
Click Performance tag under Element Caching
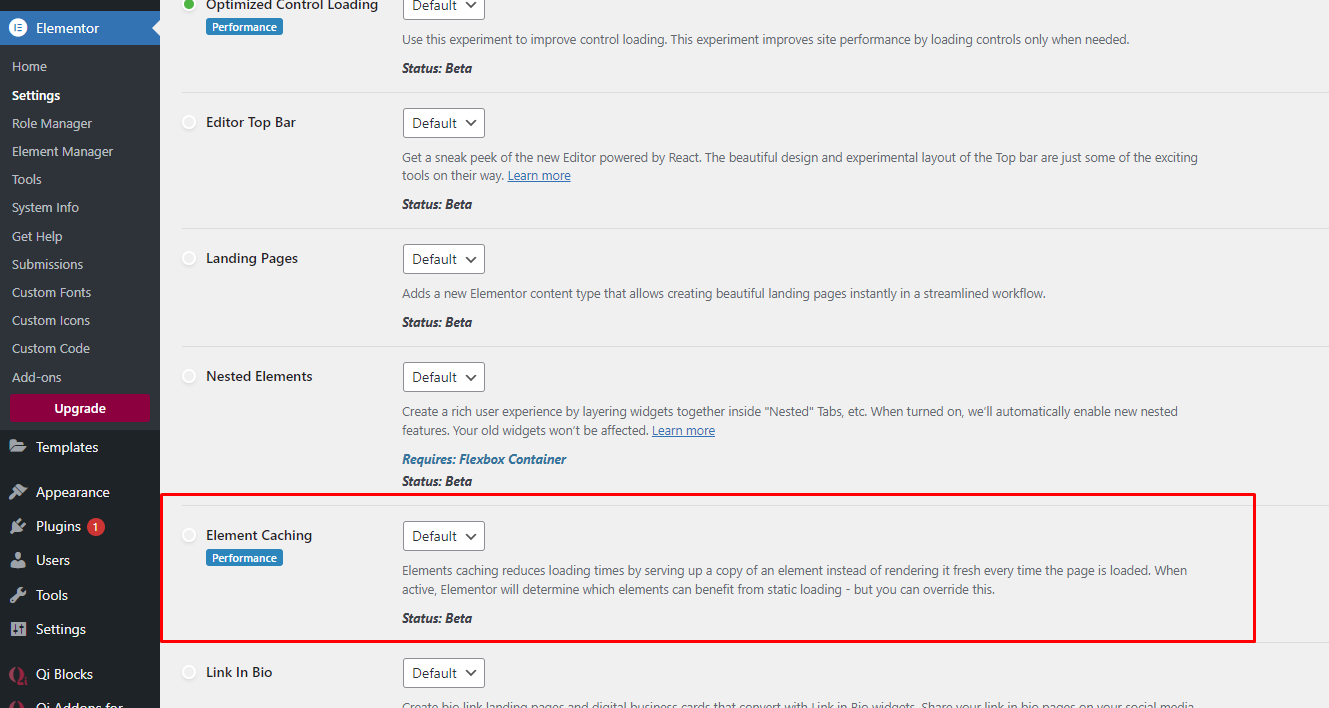244,558
